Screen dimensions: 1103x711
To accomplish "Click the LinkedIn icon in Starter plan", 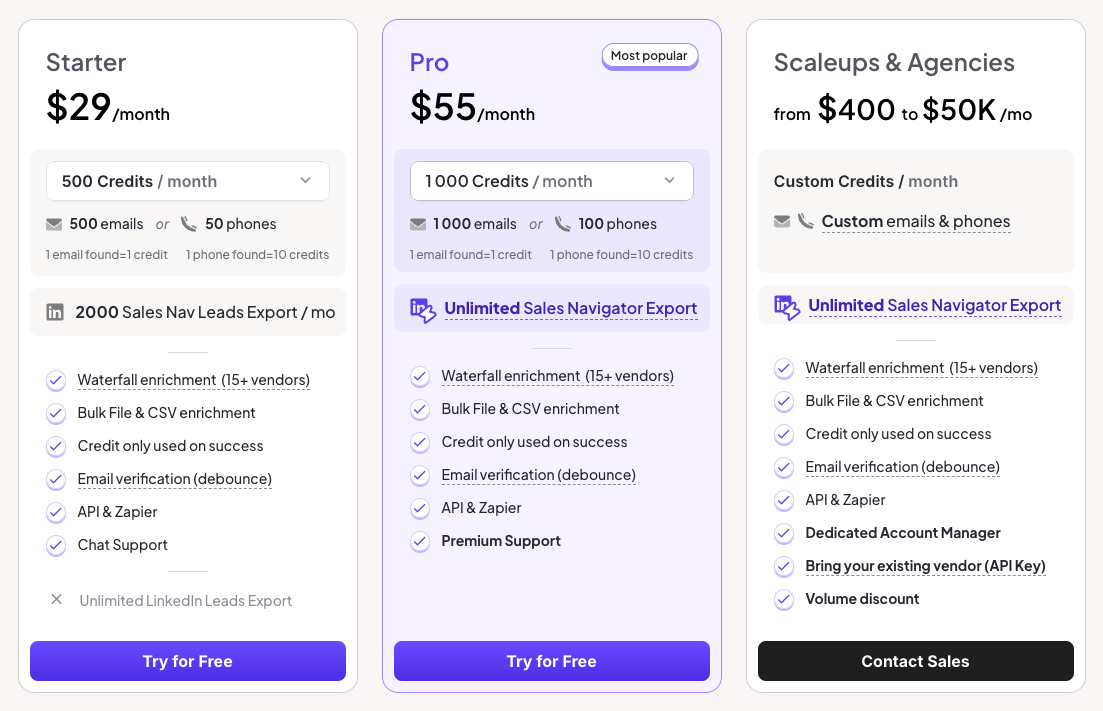I will point(56,312).
